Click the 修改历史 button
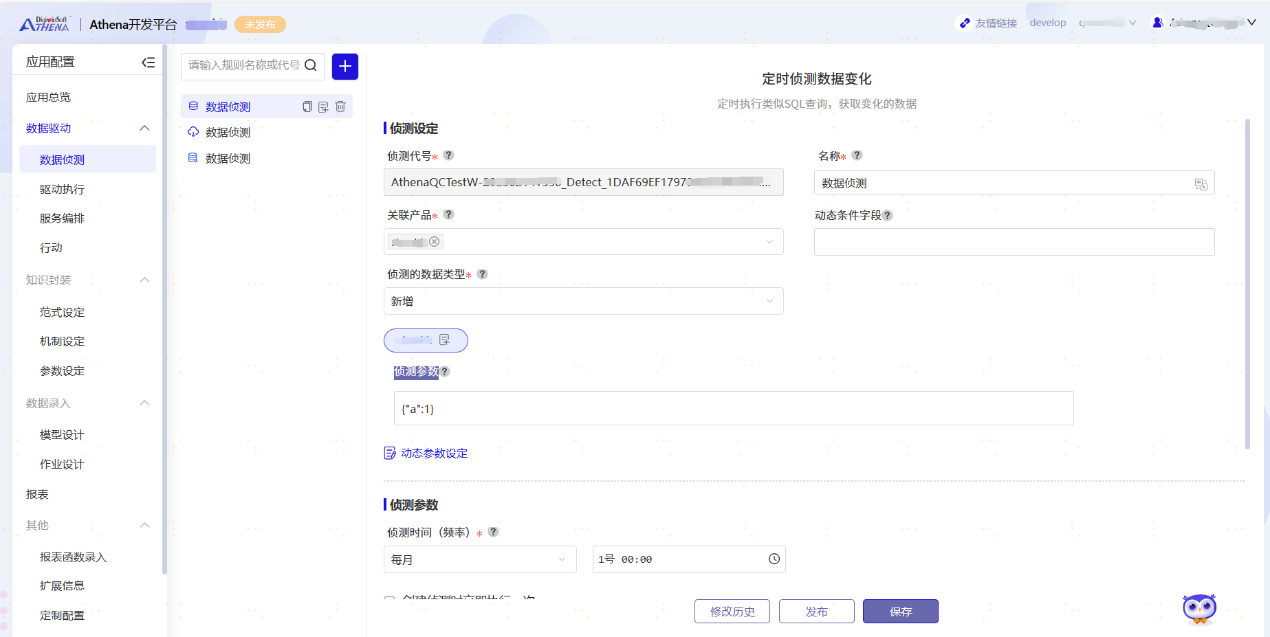The image size is (1270, 637). (x=731, y=611)
